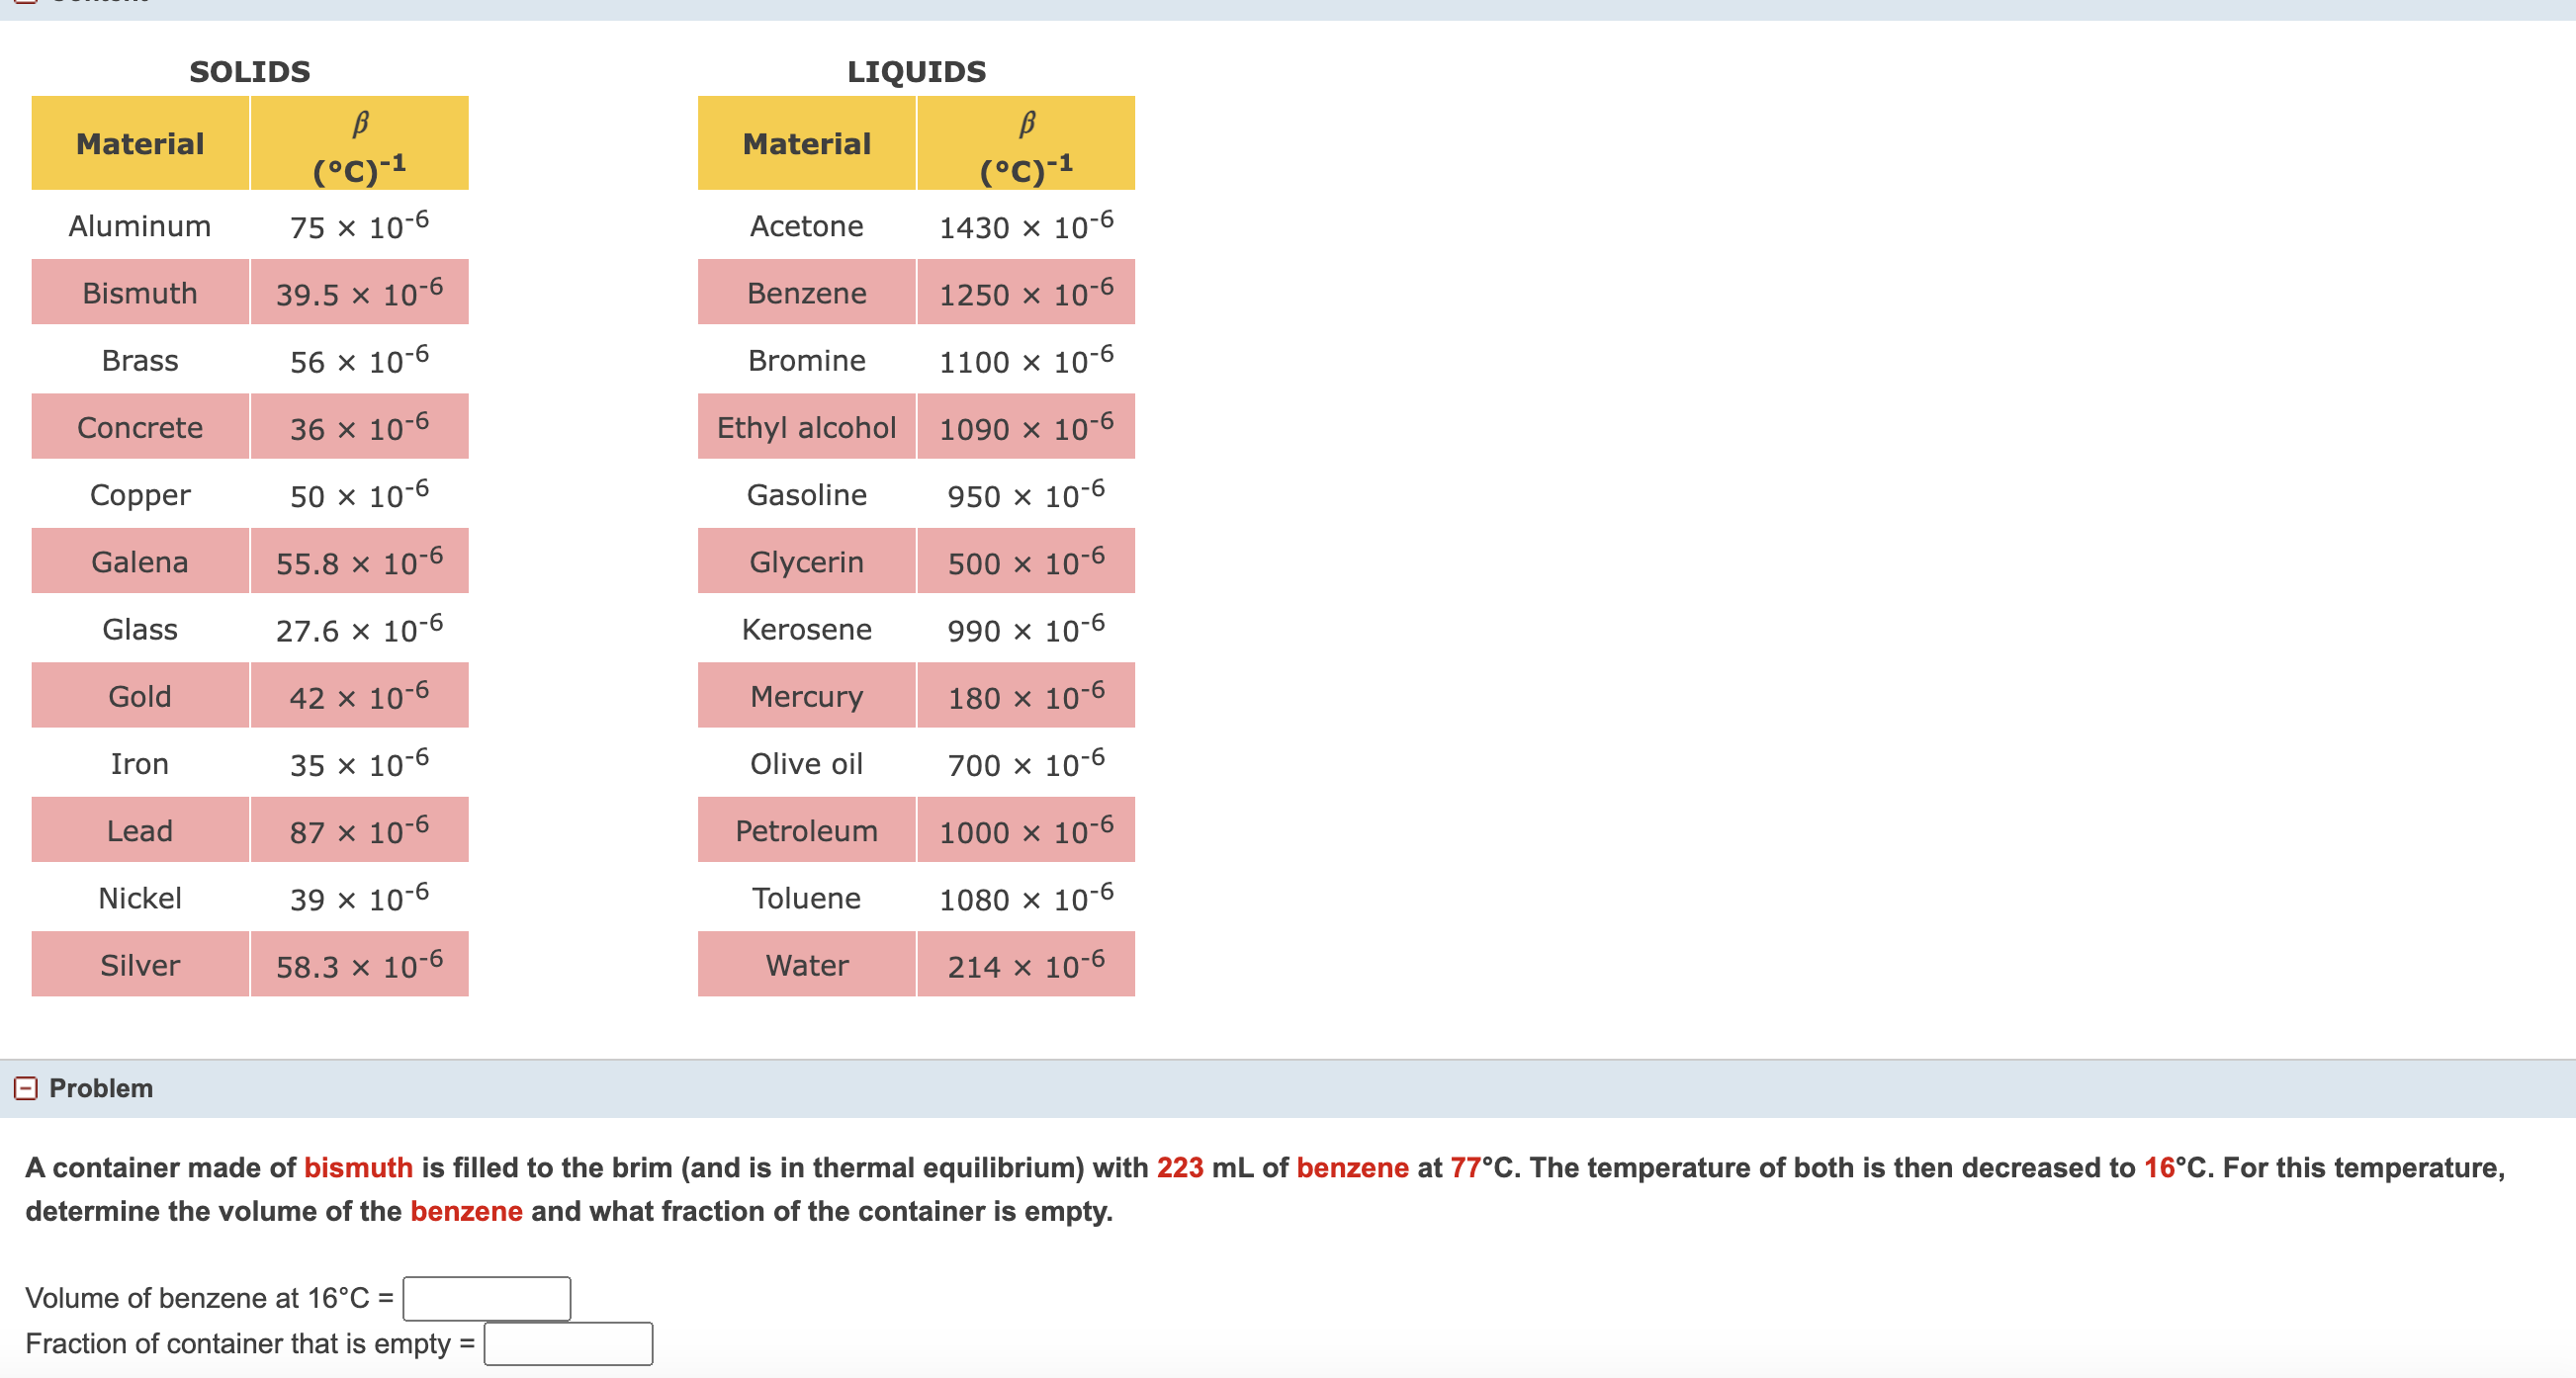Click the Aluminum cell in Solids table
Screen dimensions: 2576x1378
click(140, 226)
